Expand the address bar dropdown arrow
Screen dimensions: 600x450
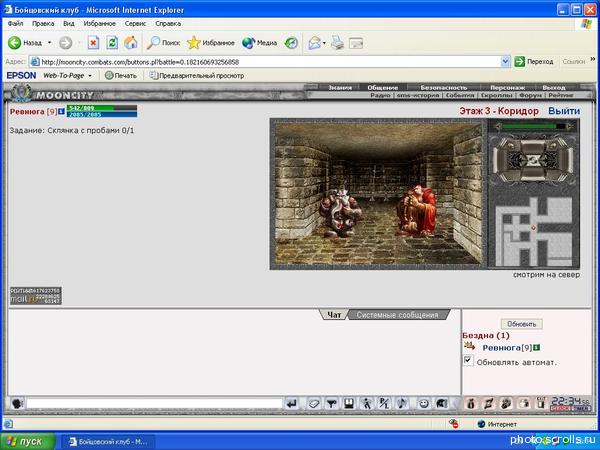click(x=505, y=62)
